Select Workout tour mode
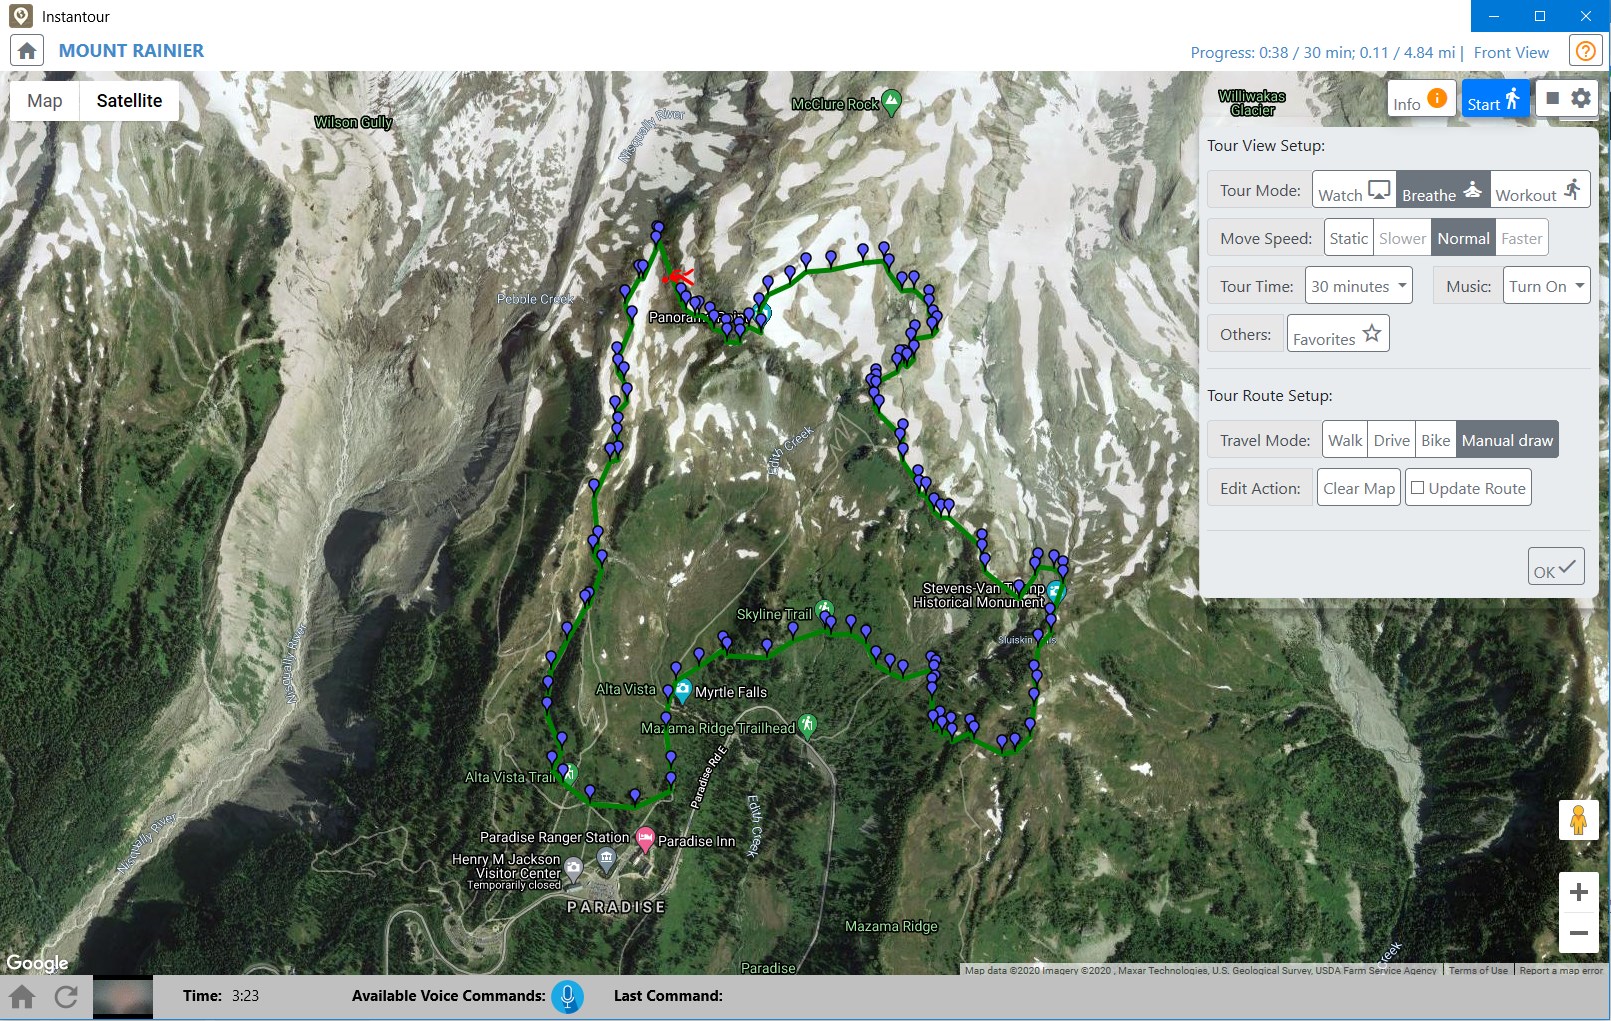Screen dimensions: 1611x1021 [x=1540, y=190]
